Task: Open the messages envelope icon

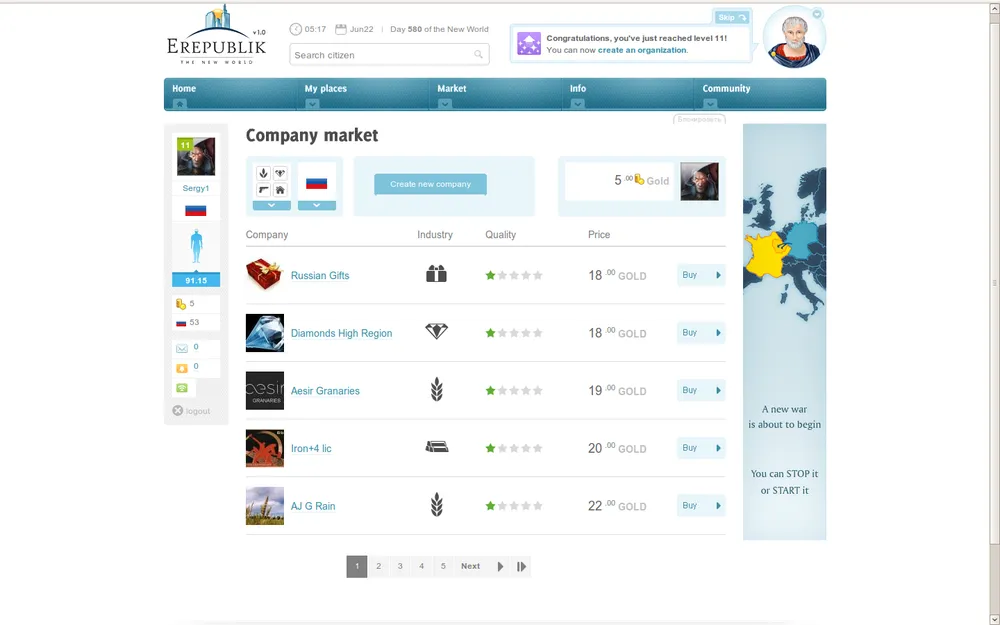Action: coord(182,348)
